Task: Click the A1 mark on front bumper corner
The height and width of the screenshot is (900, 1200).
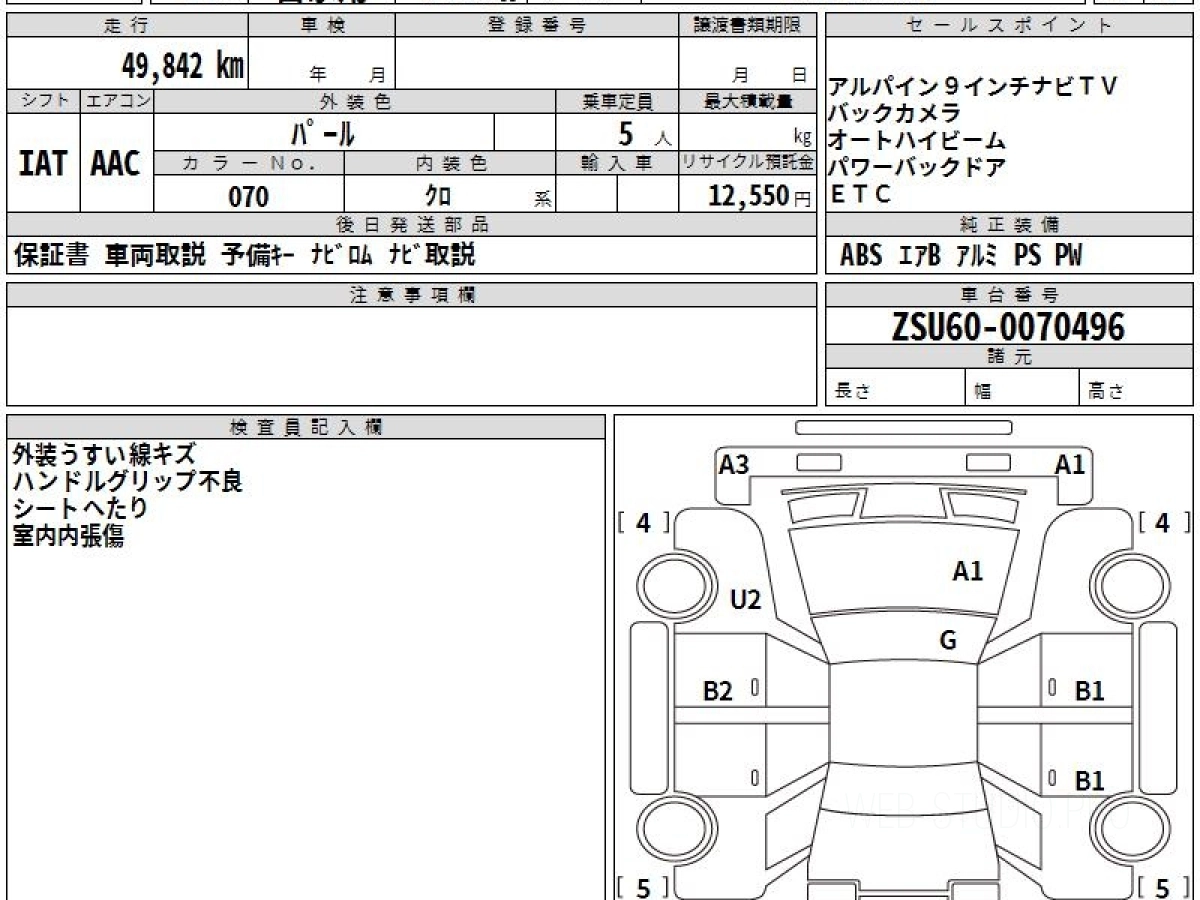Action: click(x=1070, y=464)
